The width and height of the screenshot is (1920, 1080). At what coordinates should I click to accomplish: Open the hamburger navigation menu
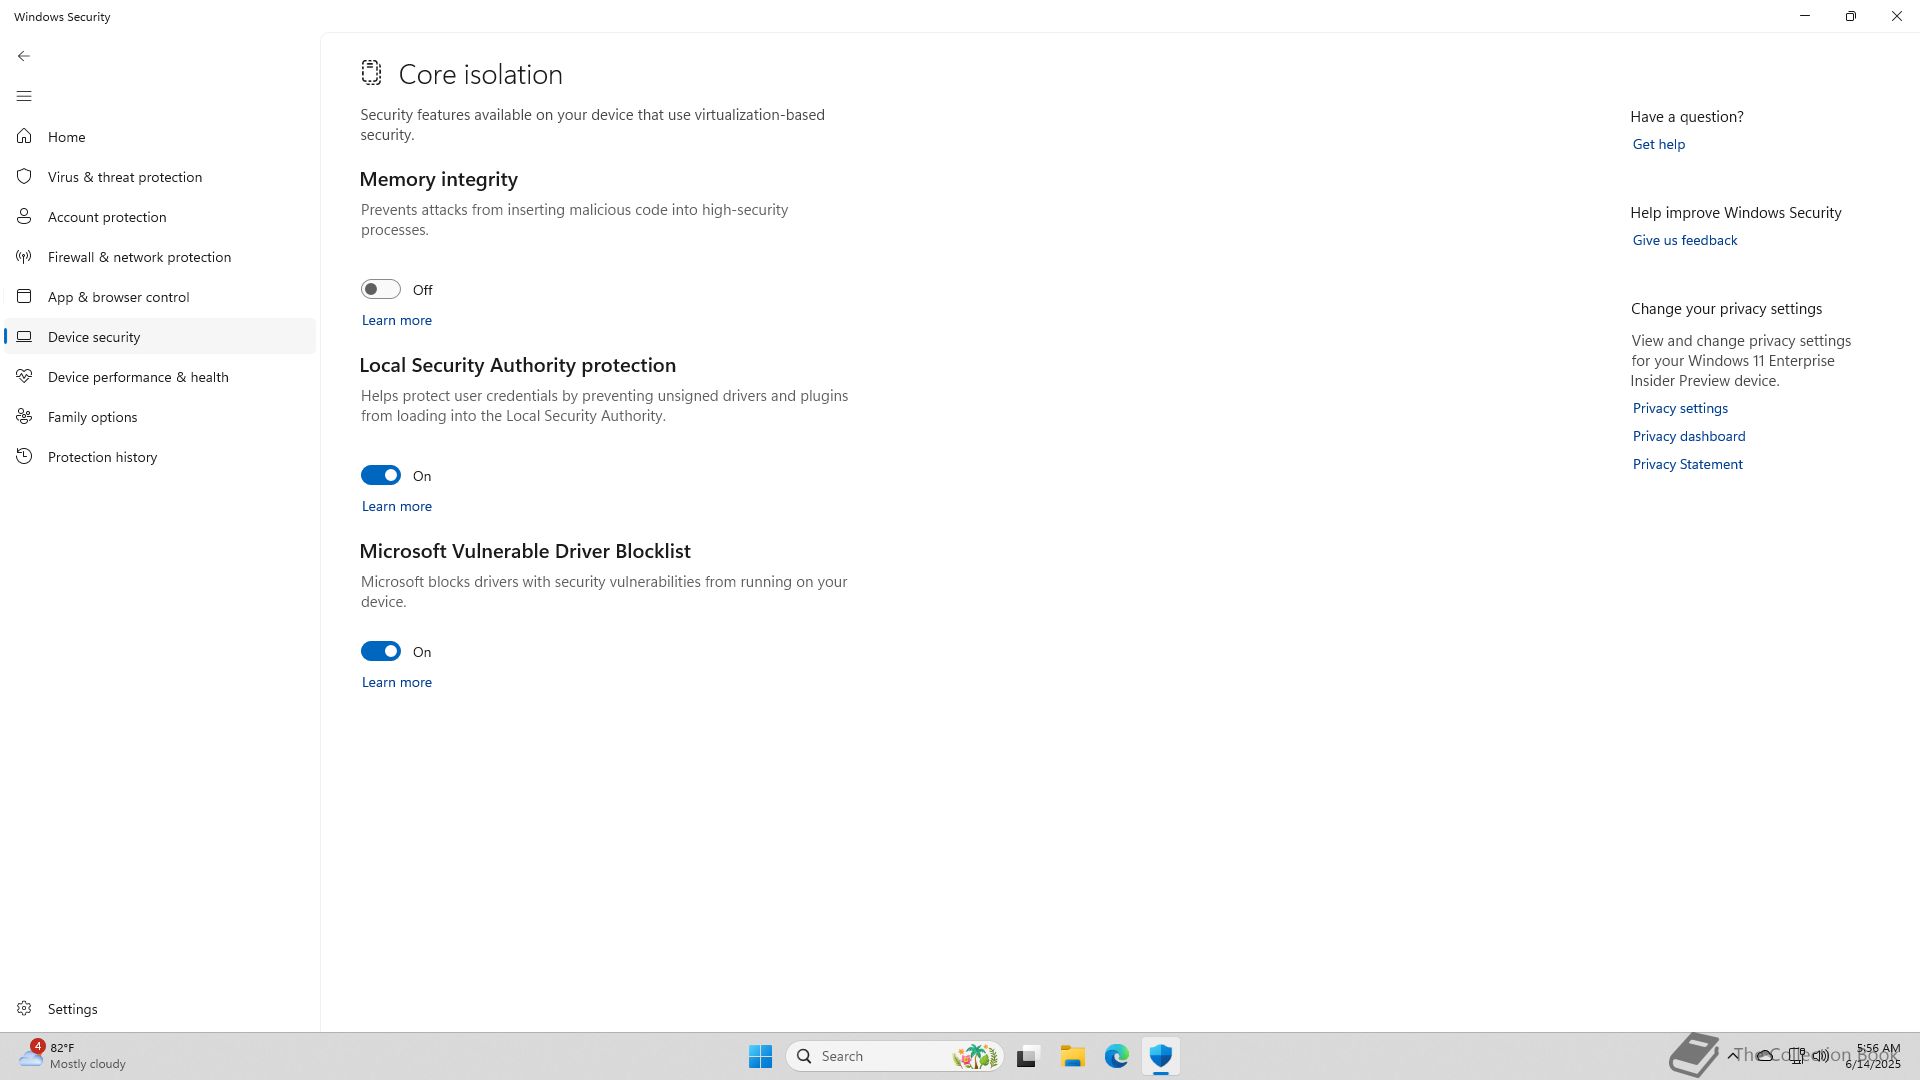[x=24, y=96]
